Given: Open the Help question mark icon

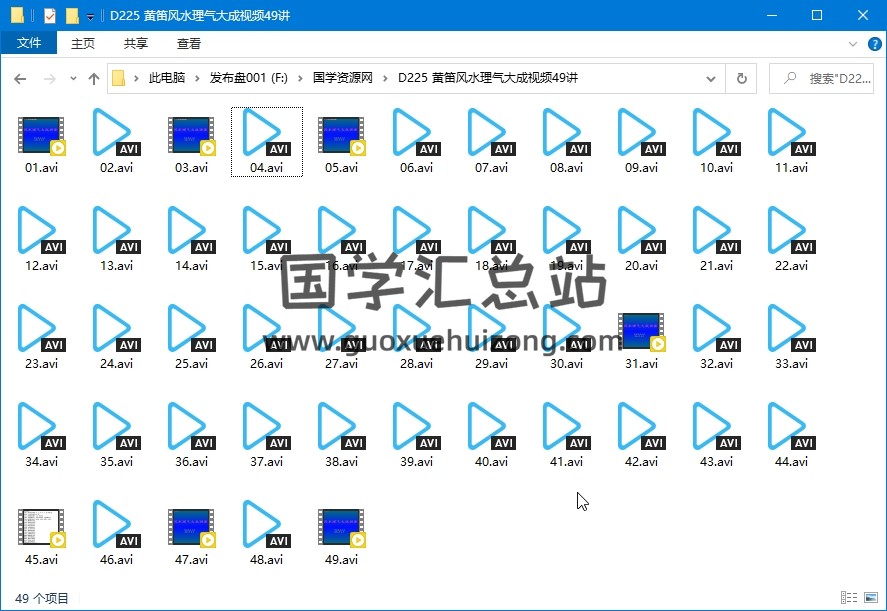Looking at the screenshot, I should point(873,44).
